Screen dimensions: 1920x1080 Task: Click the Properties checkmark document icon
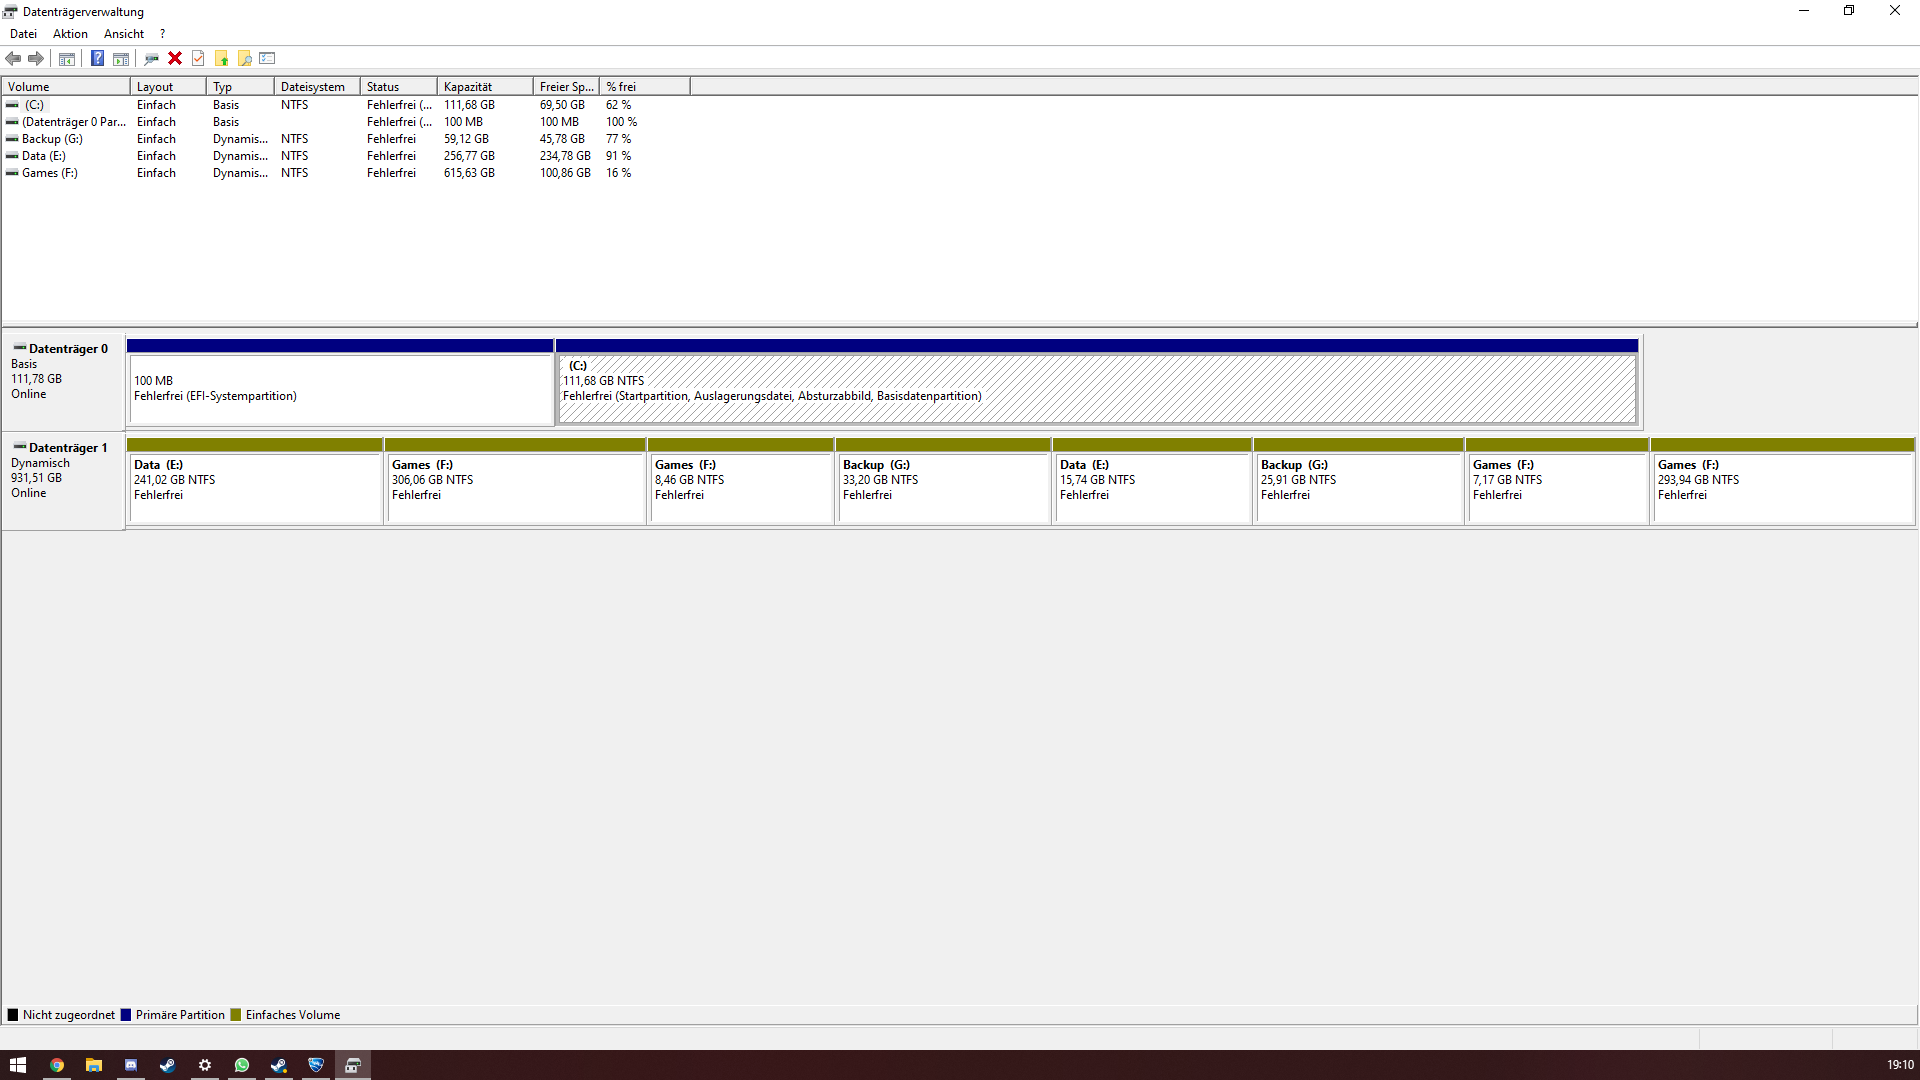coord(198,58)
